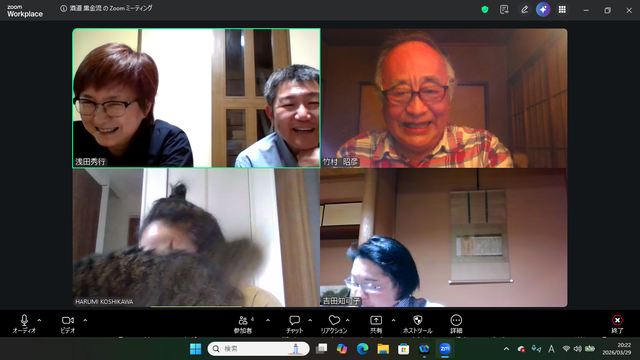The height and width of the screenshot is (360, 640).
Task: Mute or unmute the audio microphone
Action: [24, 324]
